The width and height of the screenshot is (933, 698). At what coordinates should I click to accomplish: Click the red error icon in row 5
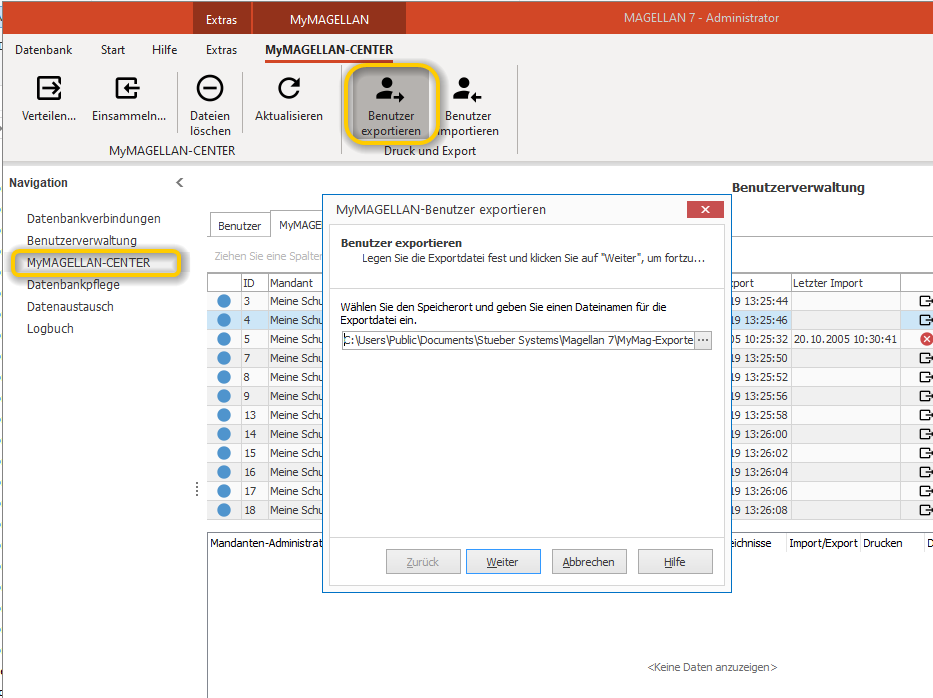click(x=926, y=339)
